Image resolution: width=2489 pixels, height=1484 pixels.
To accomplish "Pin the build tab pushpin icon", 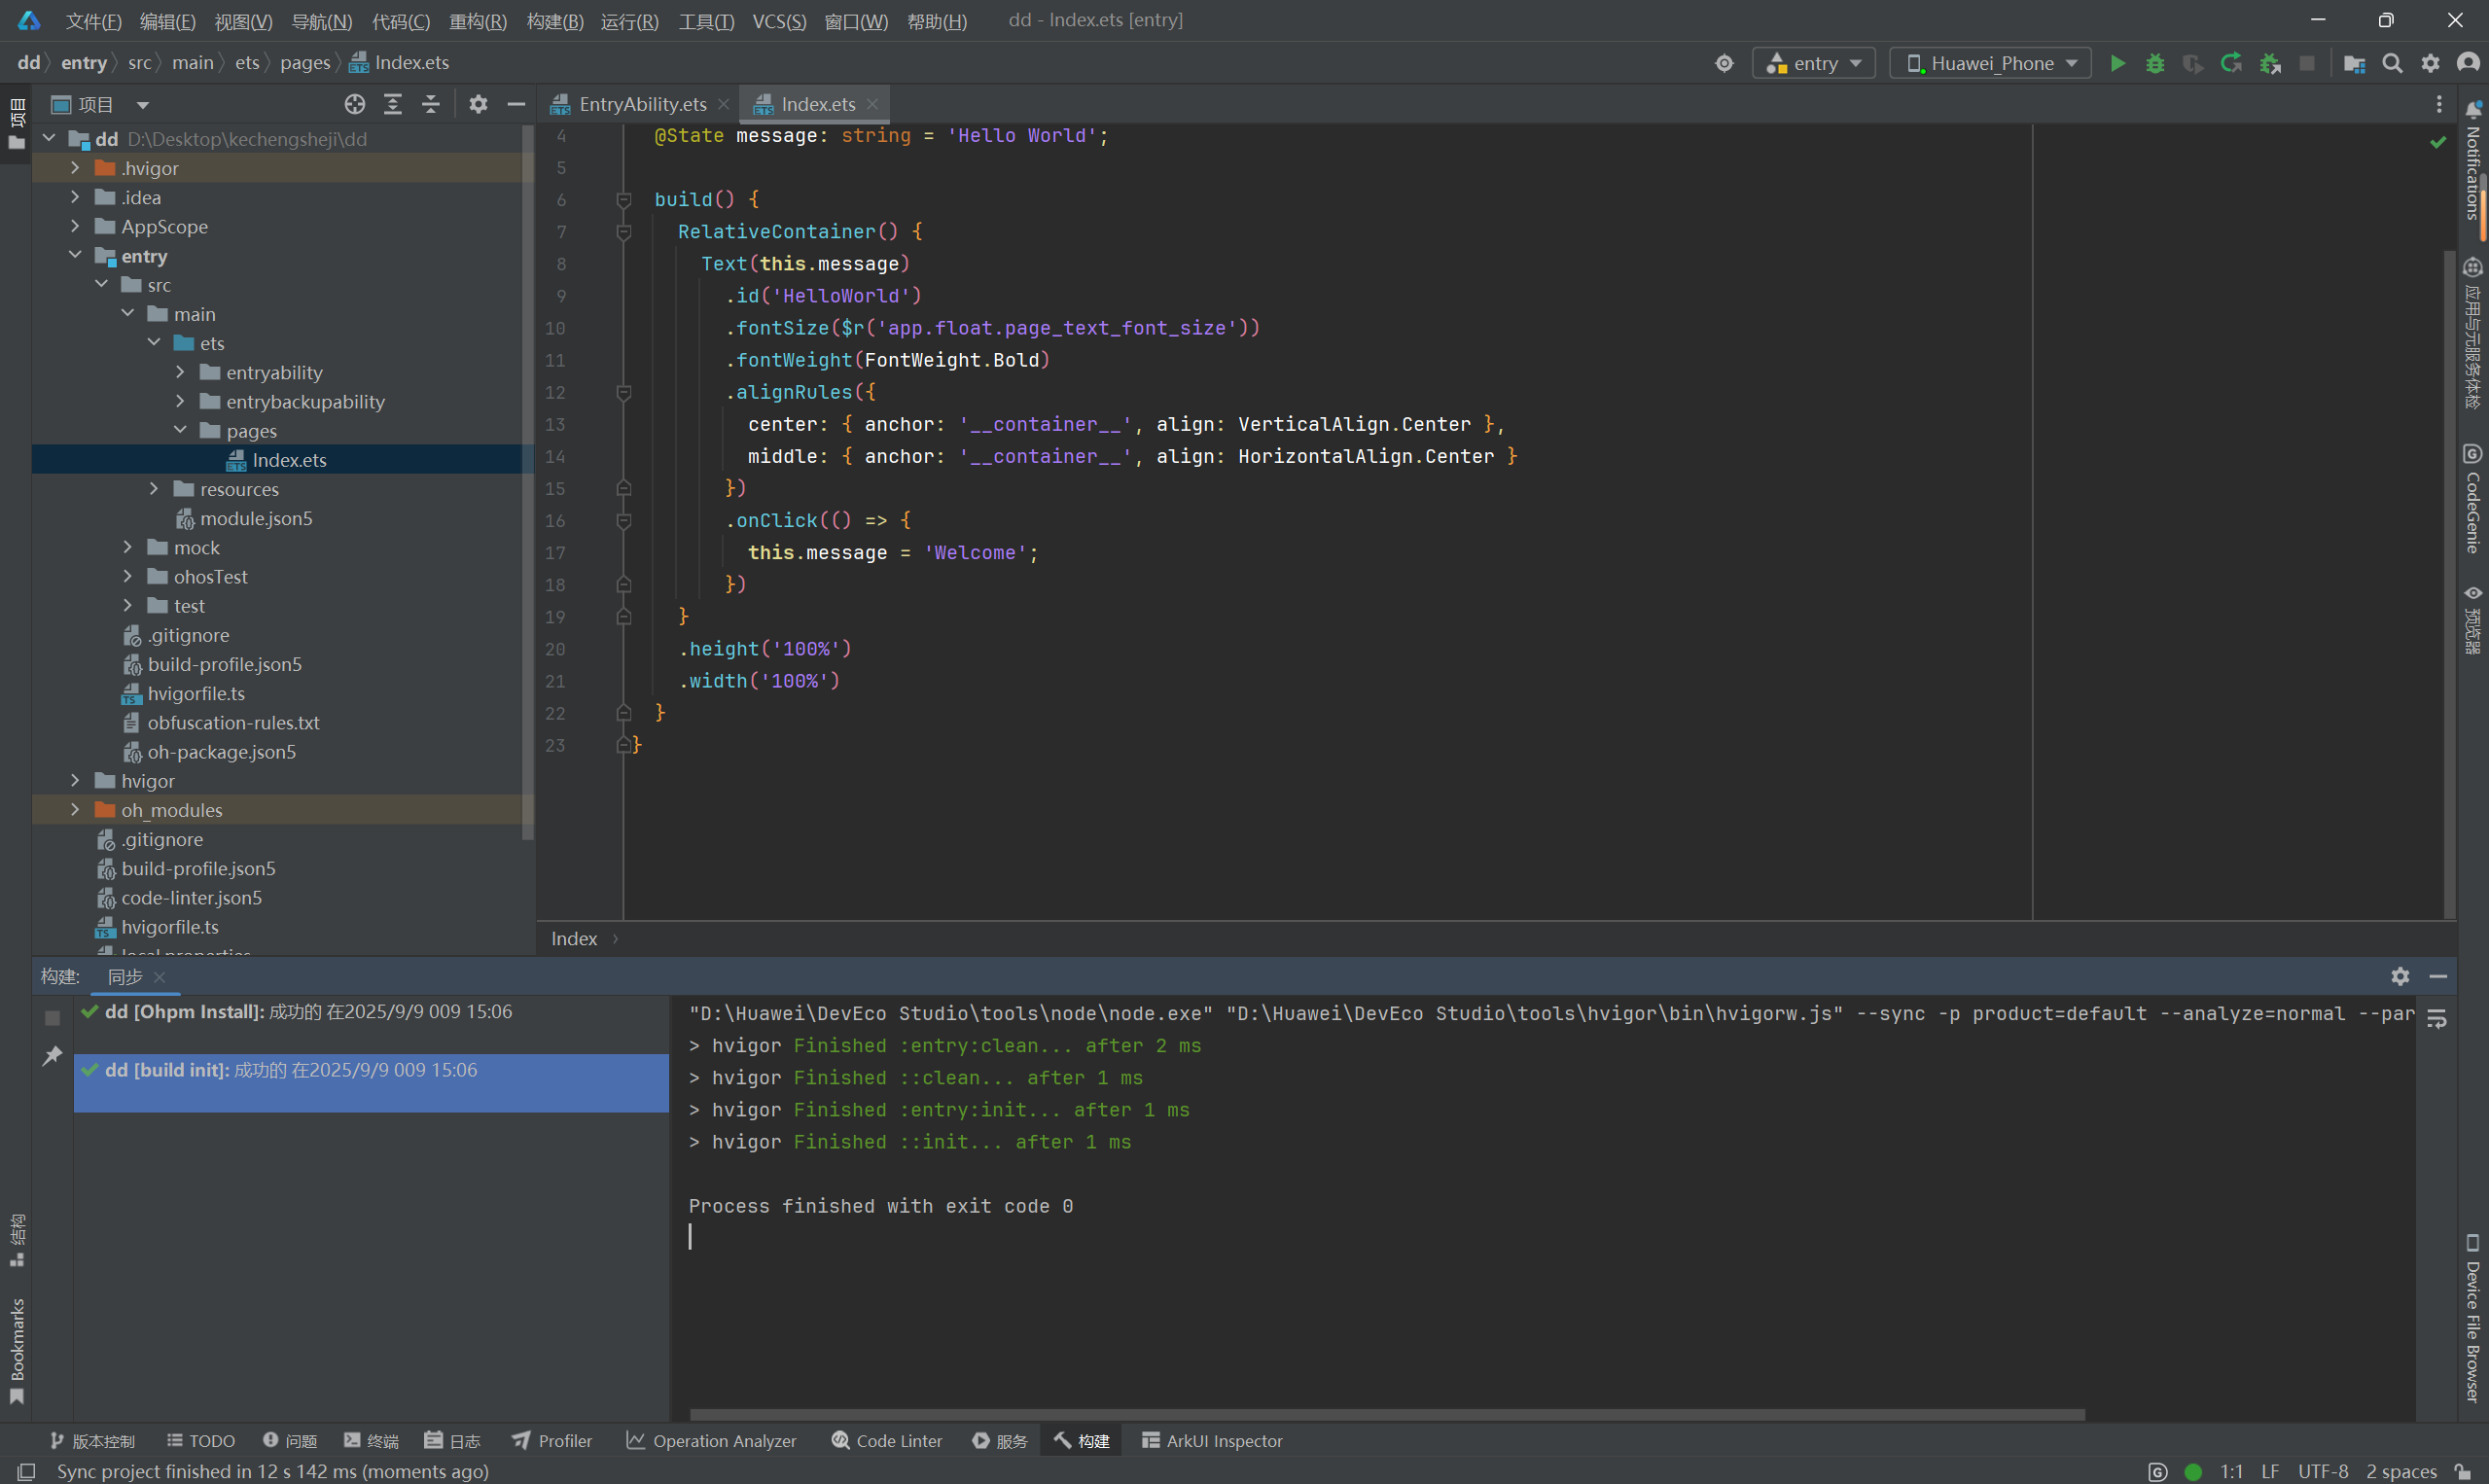I will click(52, 1056).
